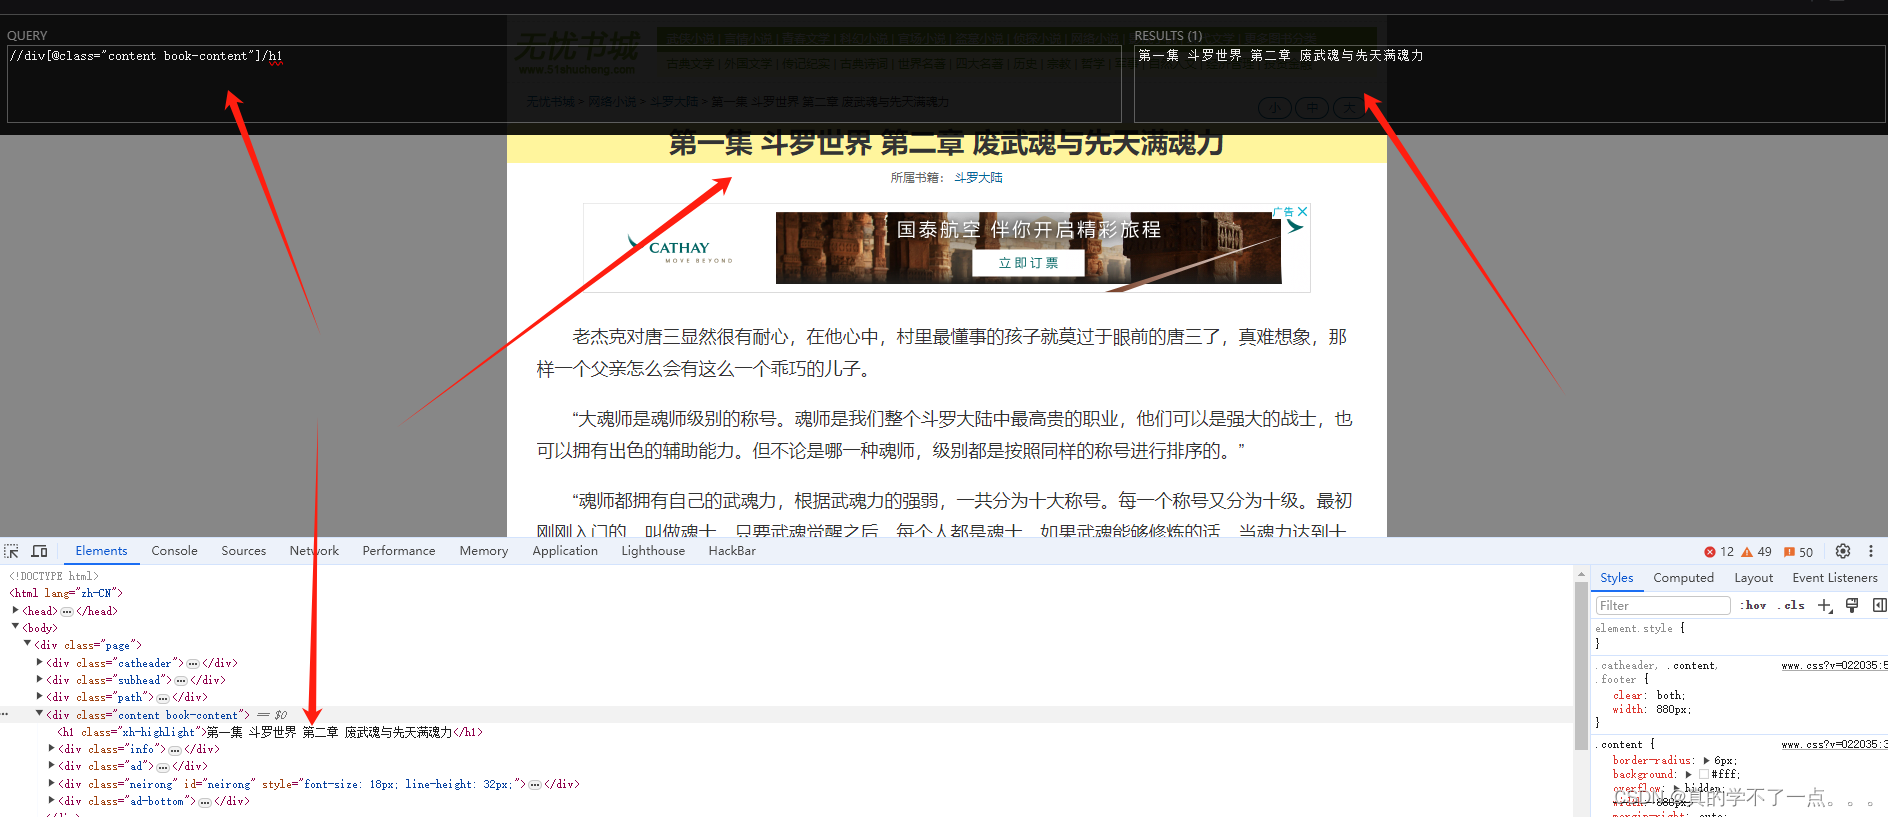Image resolution: width=1888 pixels, height=817 pixels.
Task: Open www.css?v=022035 link for .catheader rule
Action: click(x=1833, y=666)
